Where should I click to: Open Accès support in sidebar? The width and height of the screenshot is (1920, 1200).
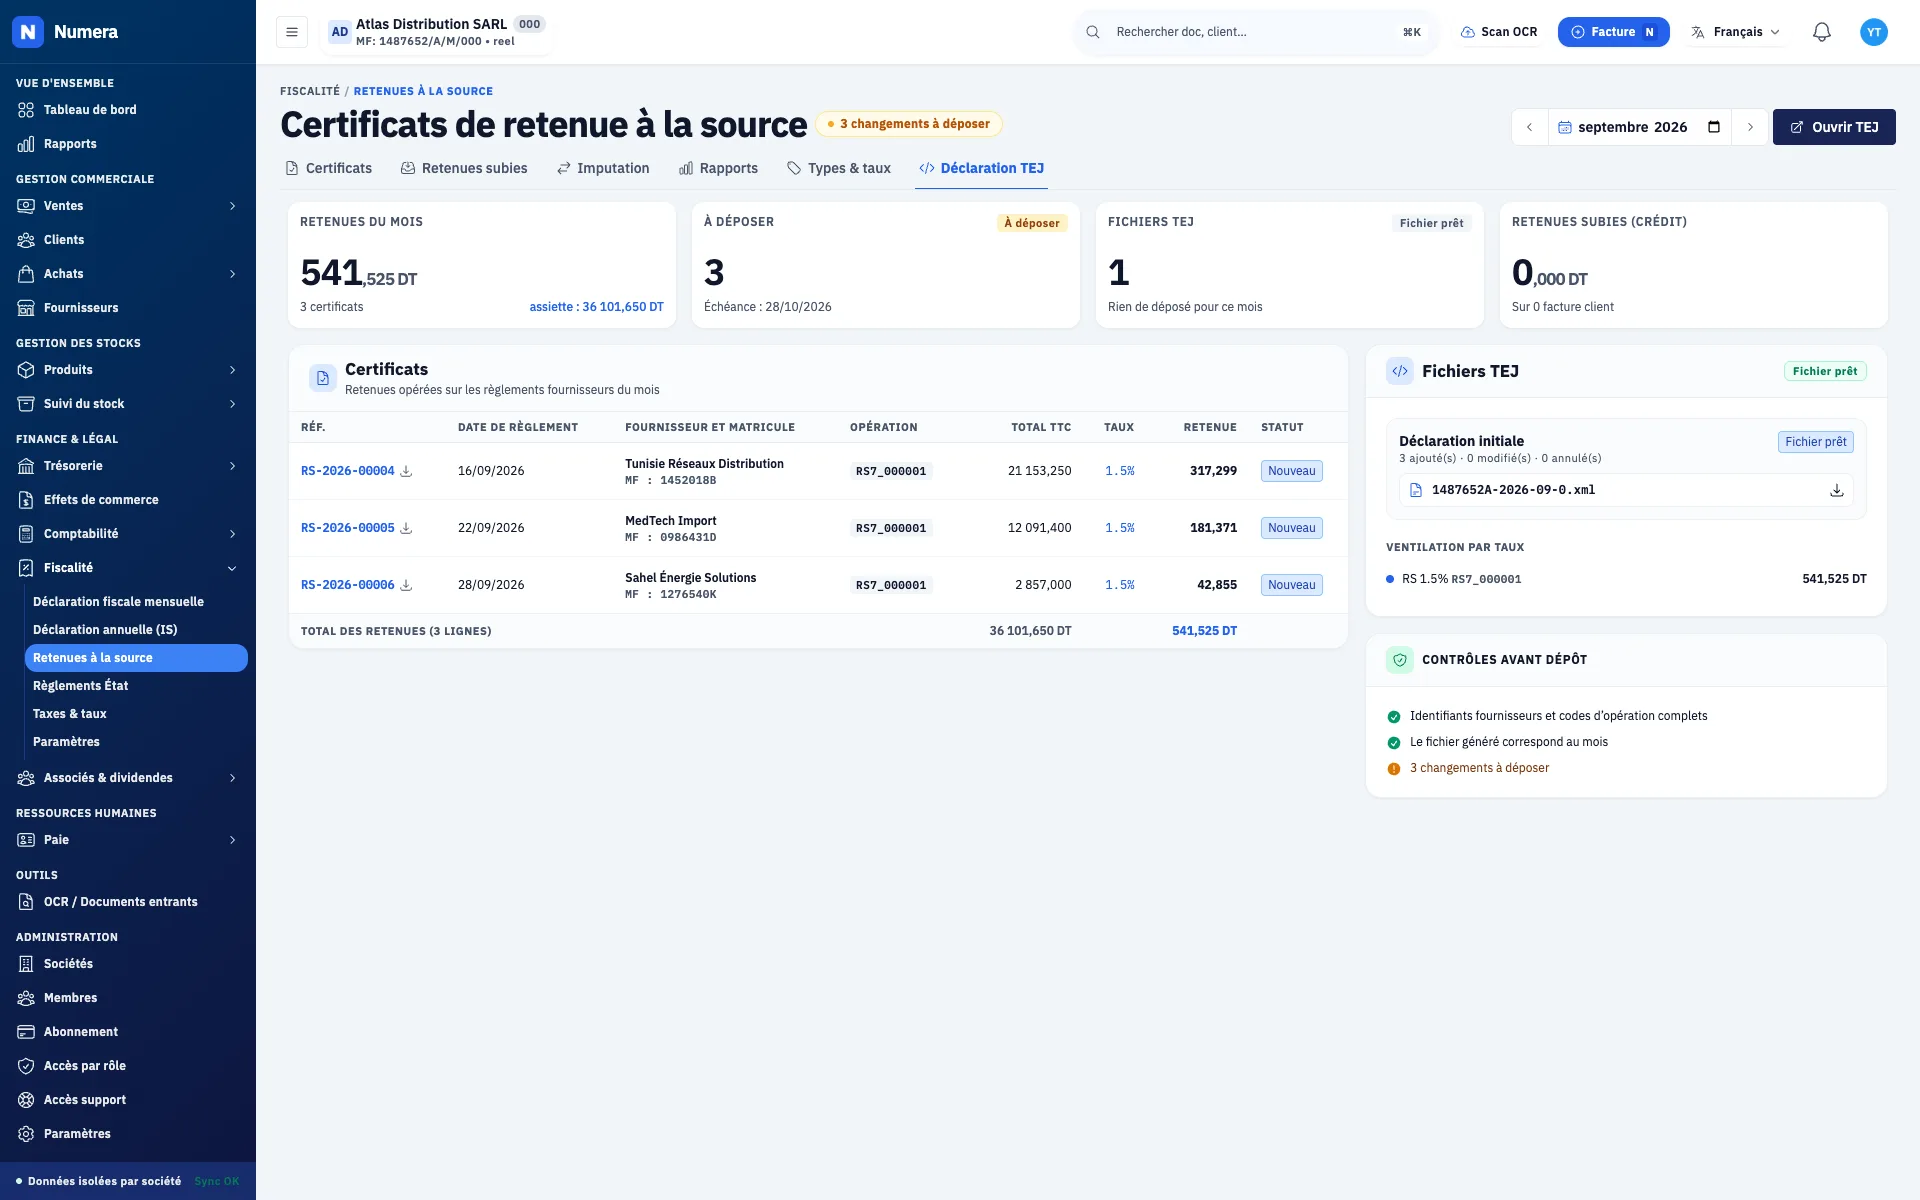pos(128,1100)
